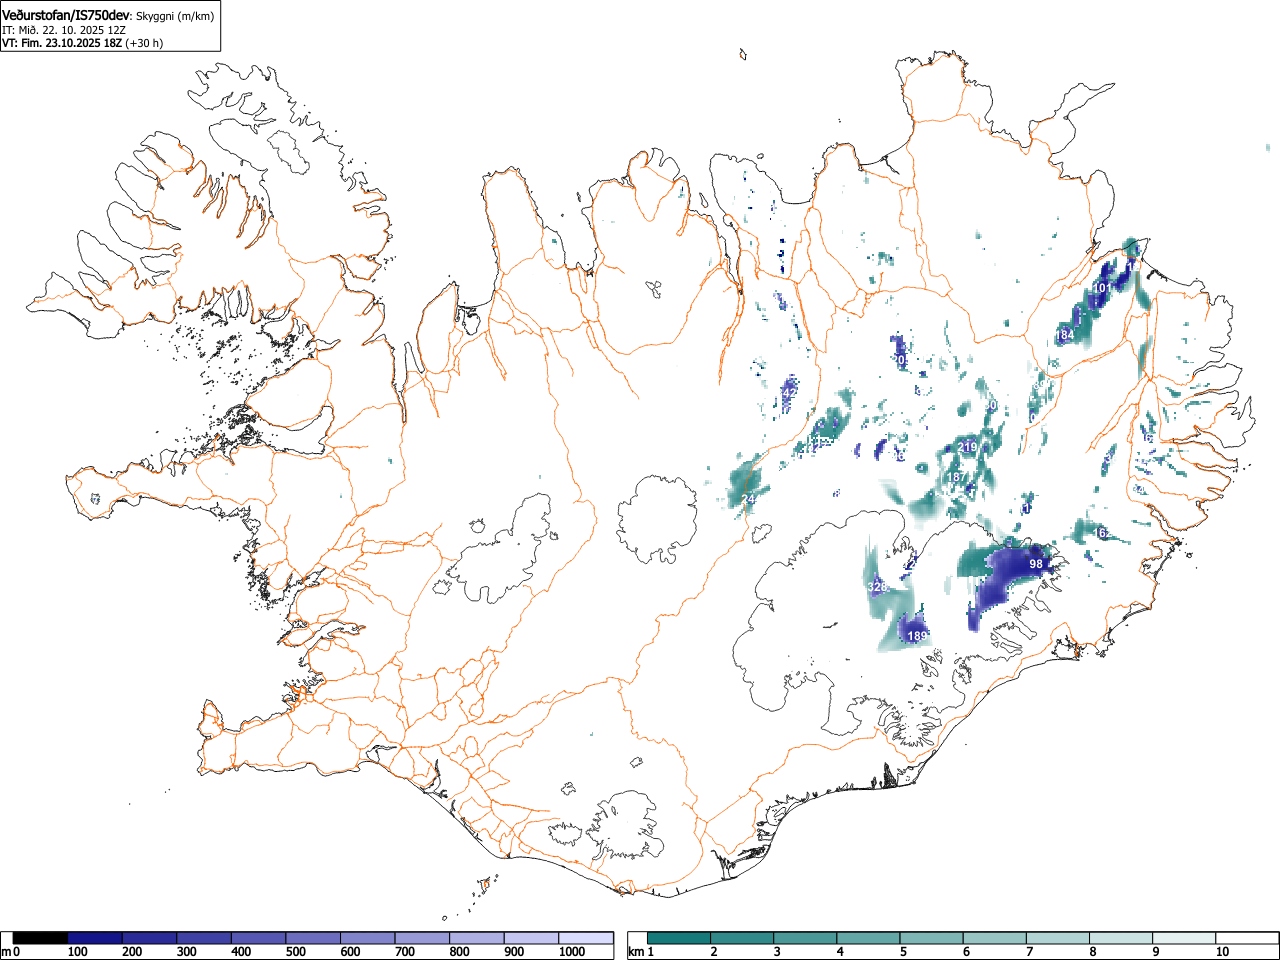This screenshot has height=960, width=1280.
Task: Click the 4–5 km legend color block
Action: (x=869, y=938)
